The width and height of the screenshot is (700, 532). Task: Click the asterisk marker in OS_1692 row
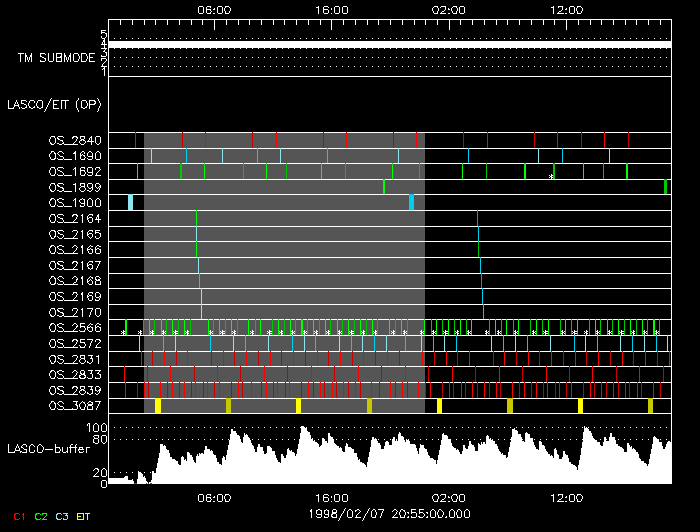click(x=551, y=176)
